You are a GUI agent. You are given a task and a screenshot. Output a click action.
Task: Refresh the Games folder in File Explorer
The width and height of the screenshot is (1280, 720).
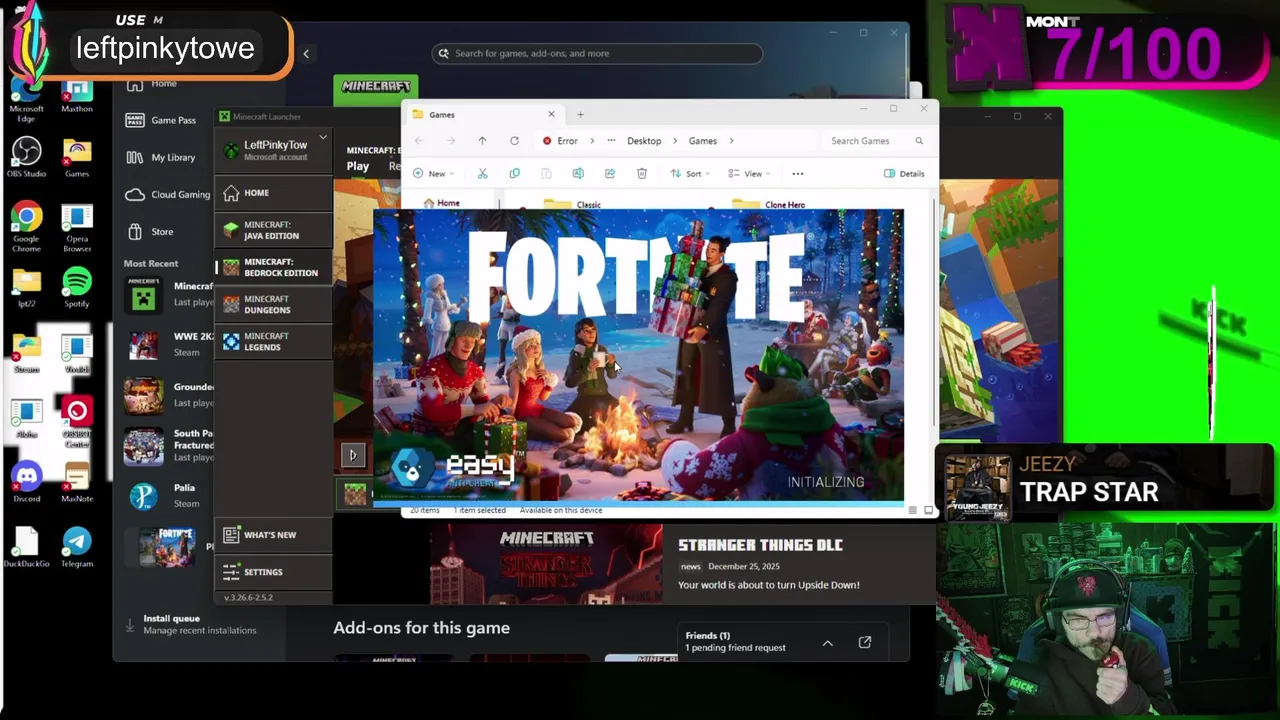514,141
